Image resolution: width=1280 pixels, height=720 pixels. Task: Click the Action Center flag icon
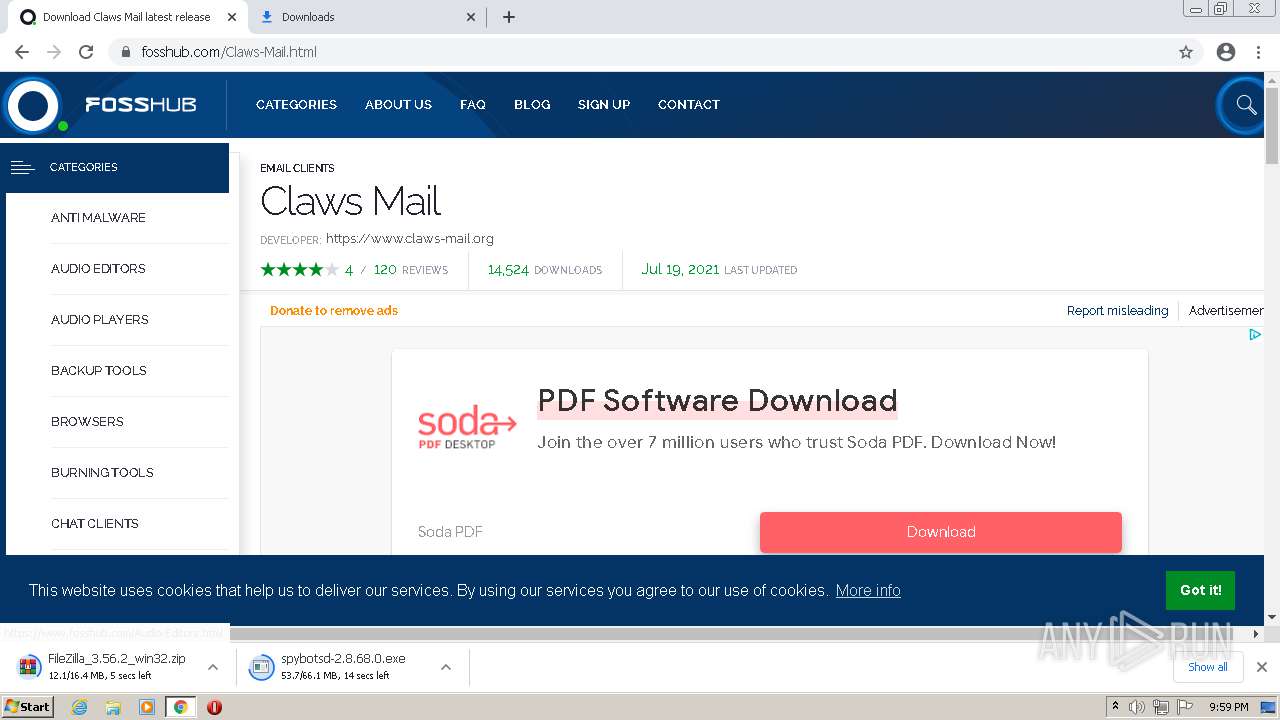(x=1185, y=707)
